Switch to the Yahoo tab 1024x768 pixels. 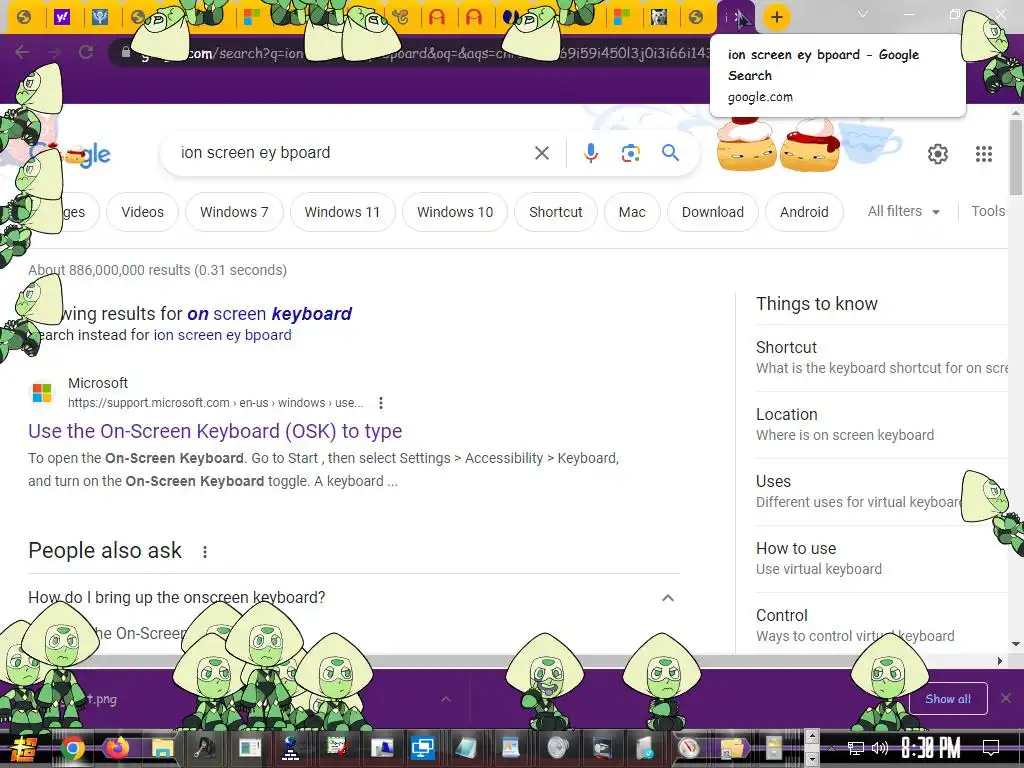click(62, 17)
